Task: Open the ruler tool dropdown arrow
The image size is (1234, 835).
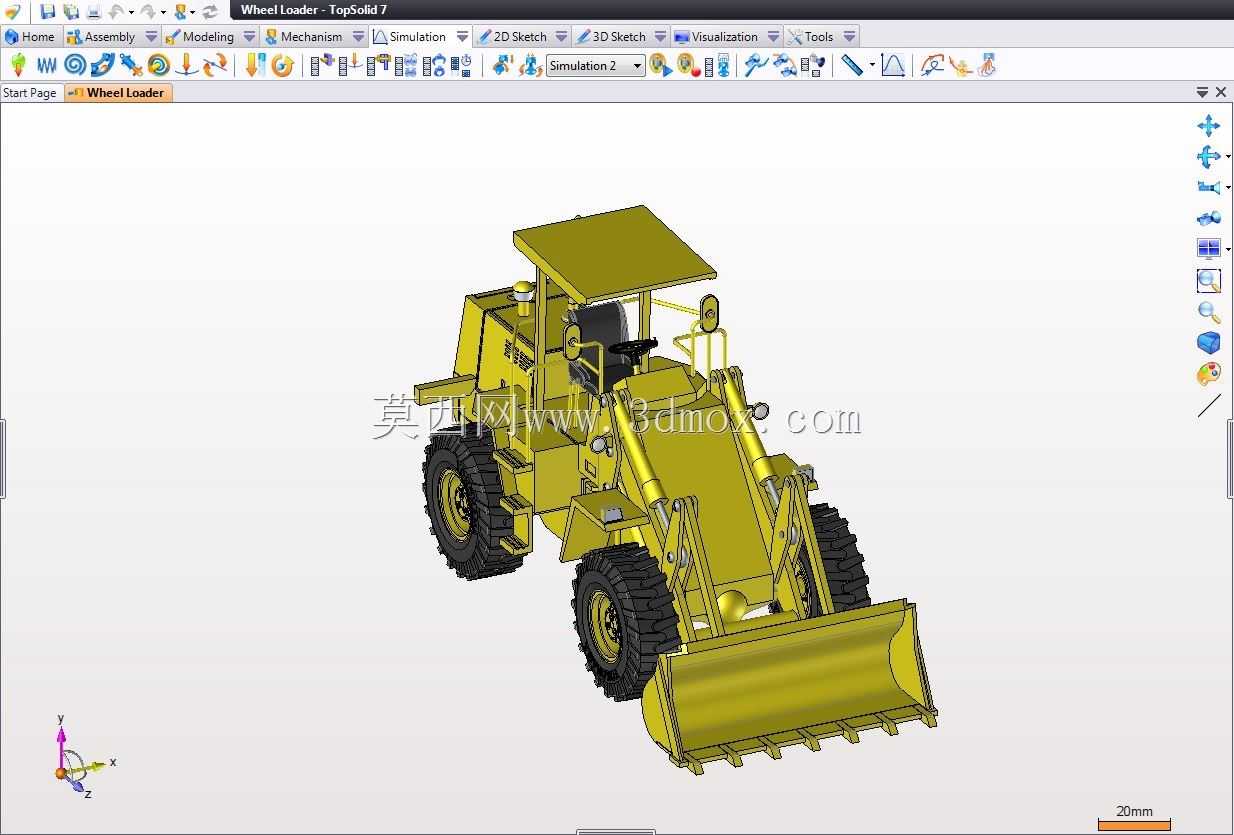Action: click(872, 66)
